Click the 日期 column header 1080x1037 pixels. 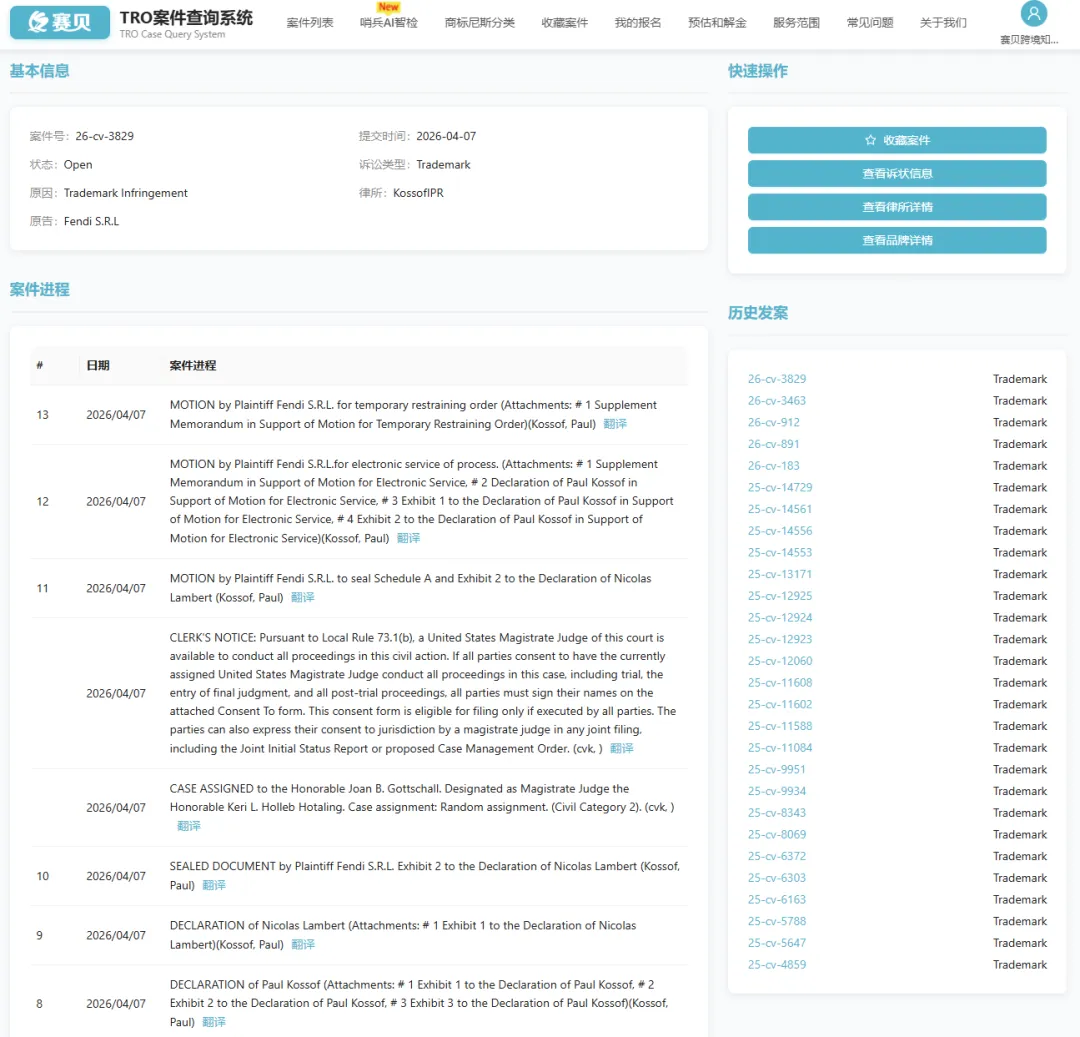[x=98, y=366]
